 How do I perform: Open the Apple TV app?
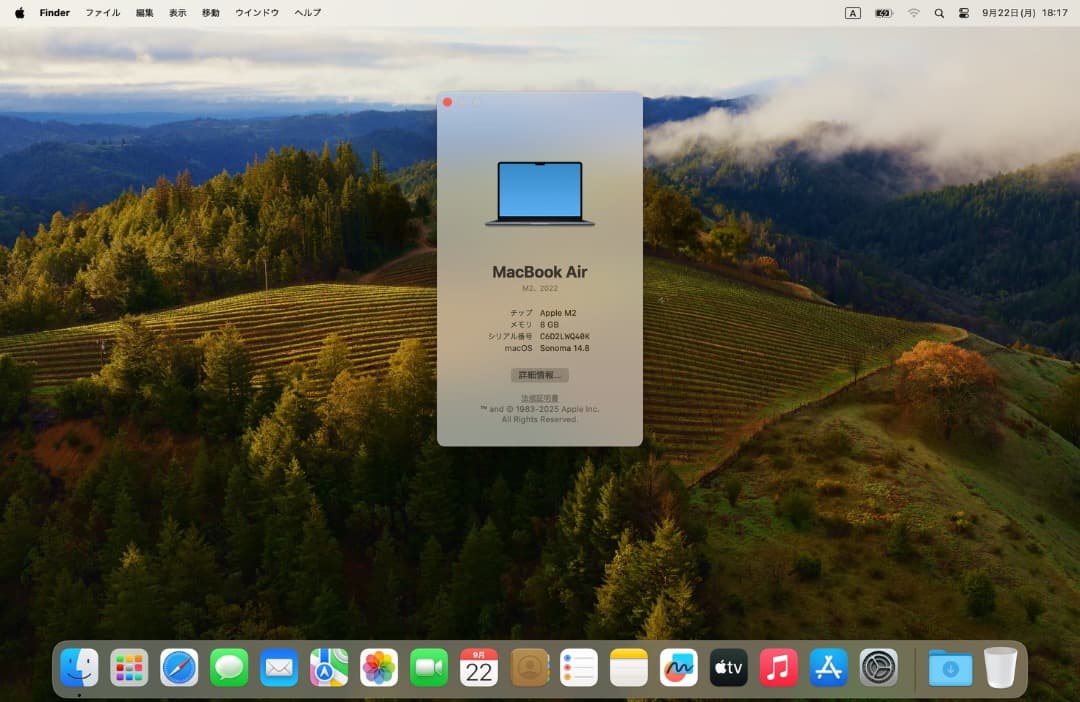pos(729,666)
